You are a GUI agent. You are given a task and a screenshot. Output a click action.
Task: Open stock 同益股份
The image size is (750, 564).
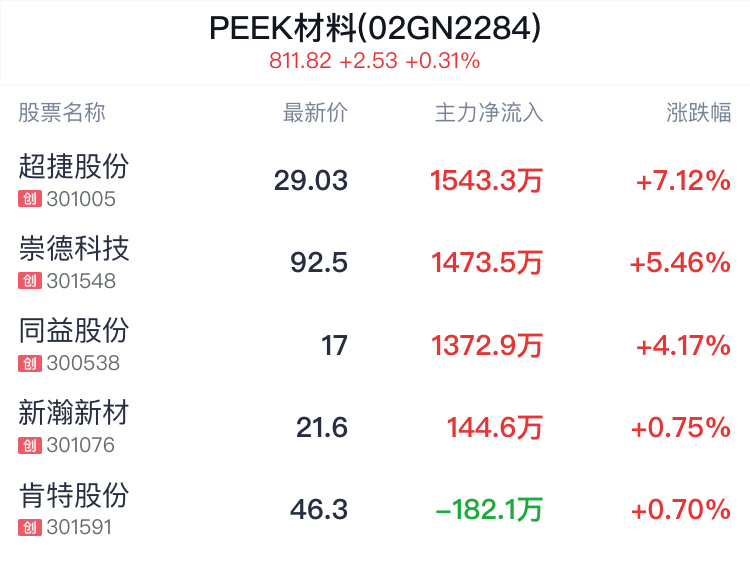tap(74, 331)
